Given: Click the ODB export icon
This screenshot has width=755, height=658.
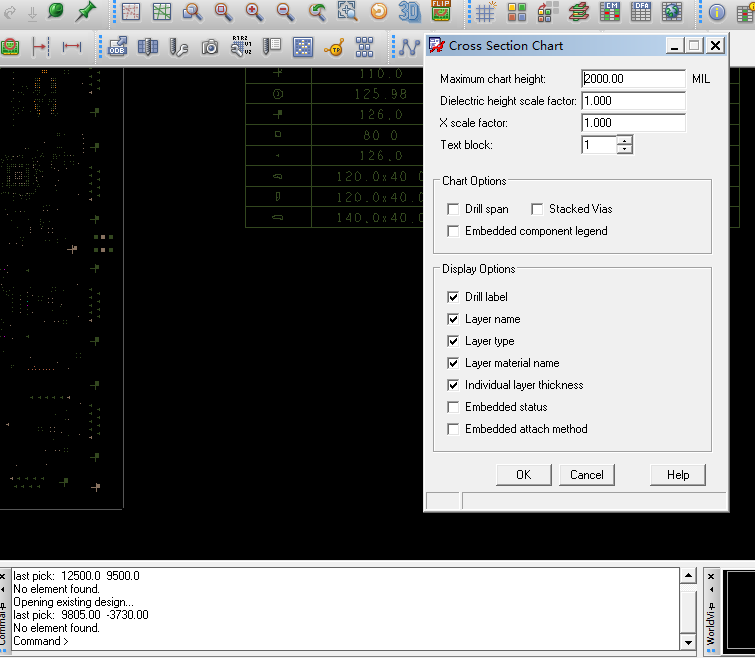Looking at the screenshot, I should [117, 47].
